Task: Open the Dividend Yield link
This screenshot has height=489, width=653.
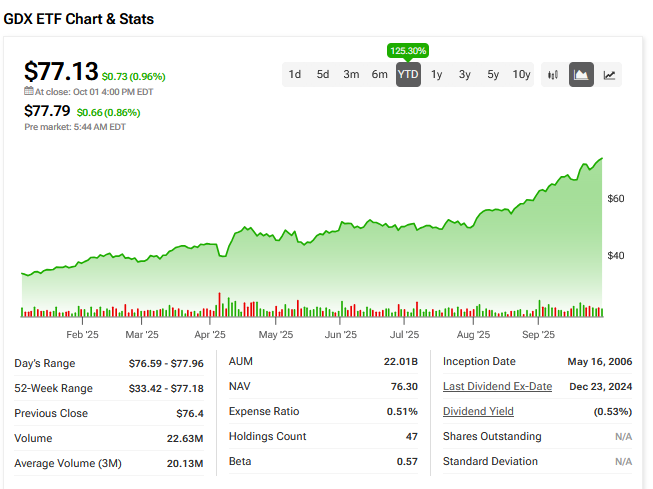Action: coord(478,412)
